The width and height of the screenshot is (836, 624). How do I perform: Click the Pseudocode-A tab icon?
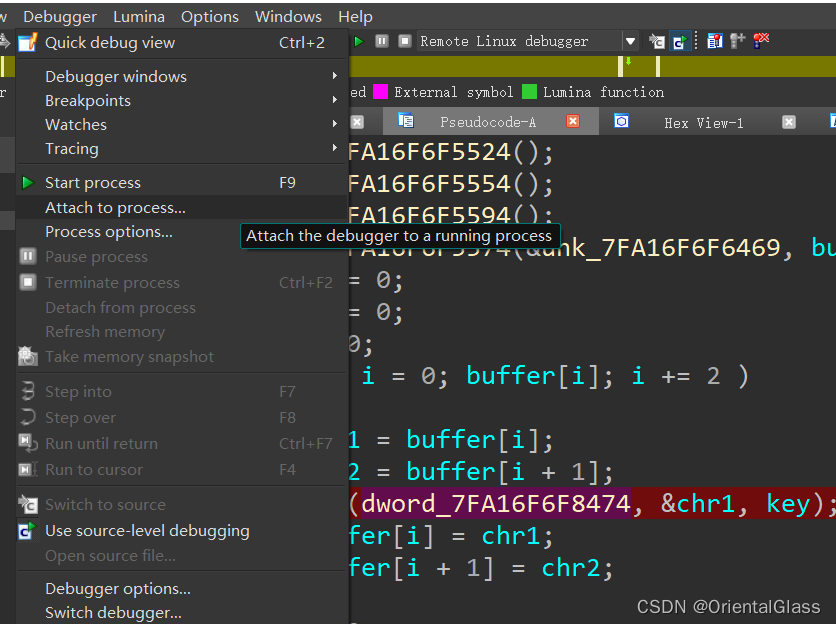coord(406,121)
